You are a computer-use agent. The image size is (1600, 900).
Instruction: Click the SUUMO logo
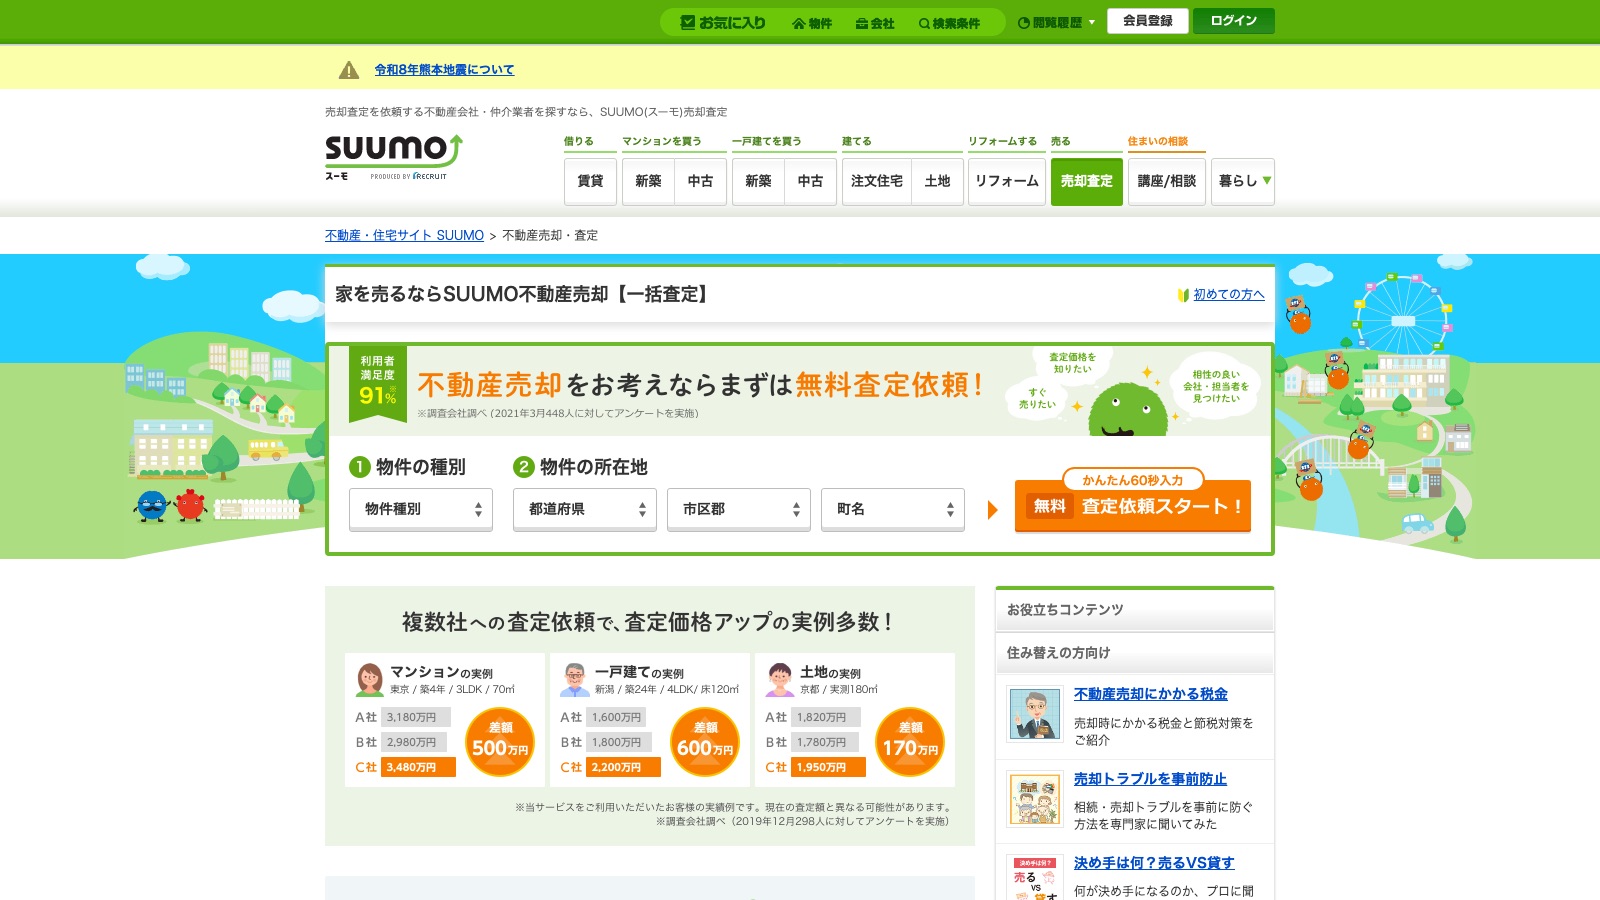394,157
